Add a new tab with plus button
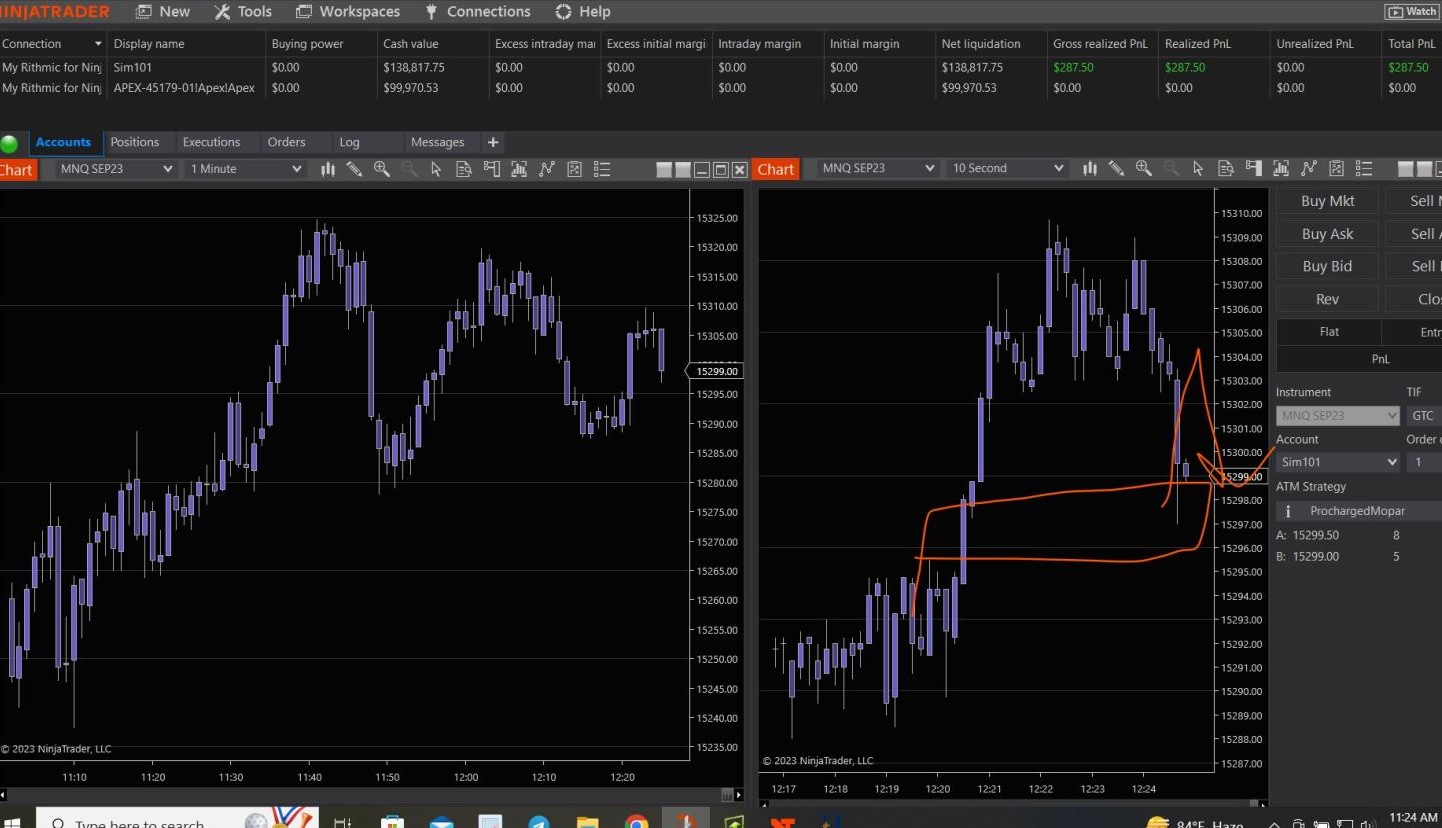Screen dimensions: 1442x828 tap(493, 142)
